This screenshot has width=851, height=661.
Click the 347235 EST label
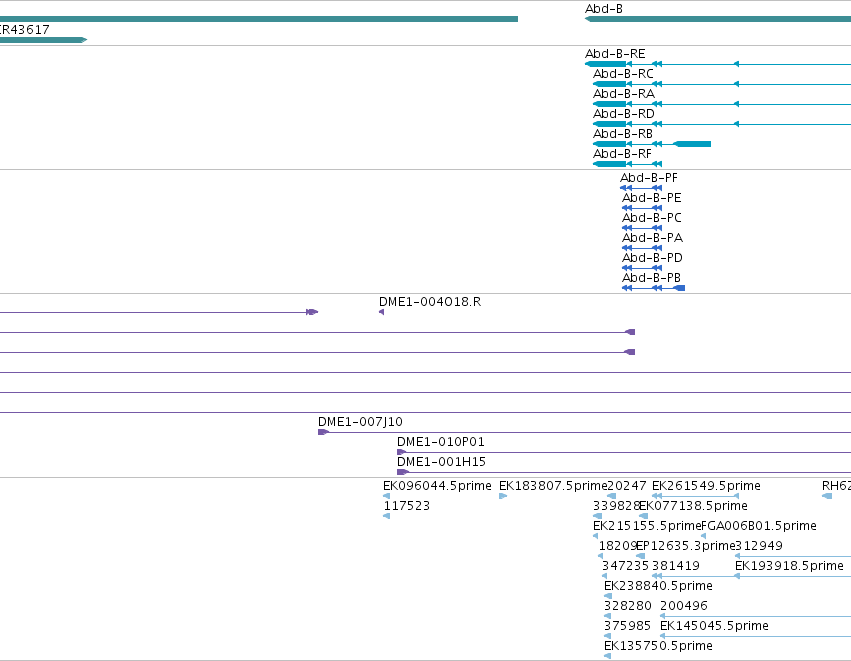point(625,565)
